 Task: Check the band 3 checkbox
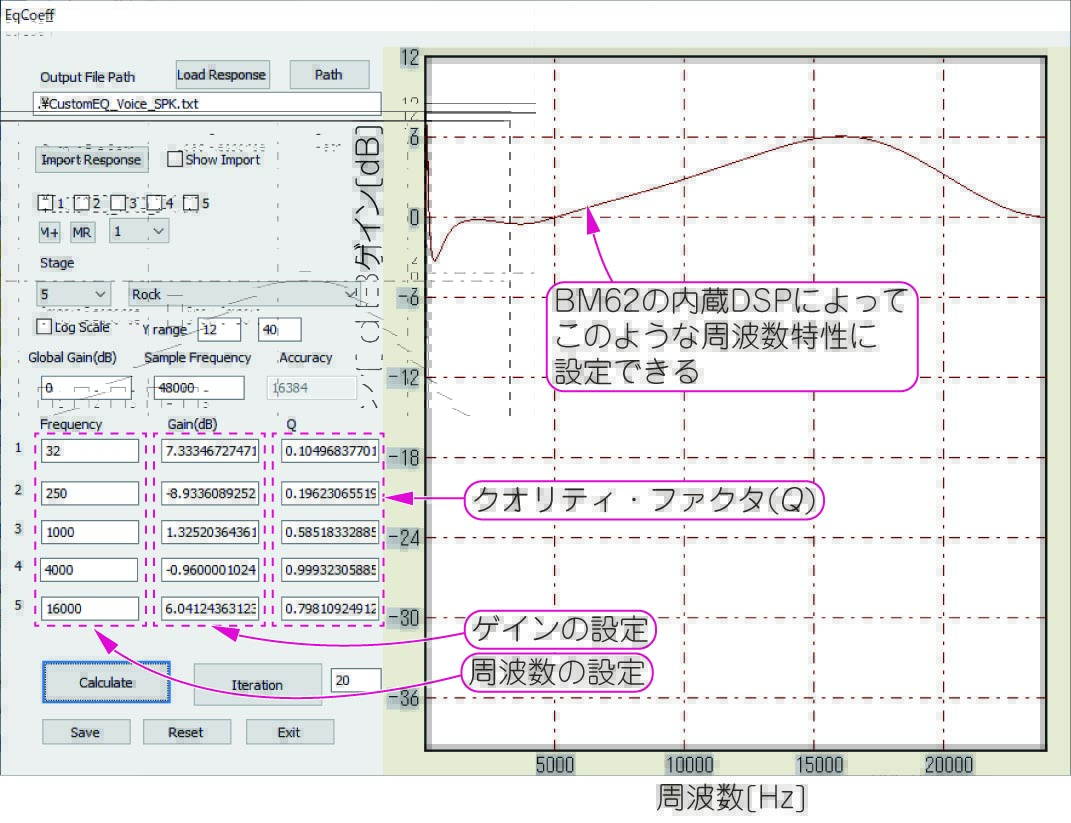pyautogui.click(x=119, y=203)
